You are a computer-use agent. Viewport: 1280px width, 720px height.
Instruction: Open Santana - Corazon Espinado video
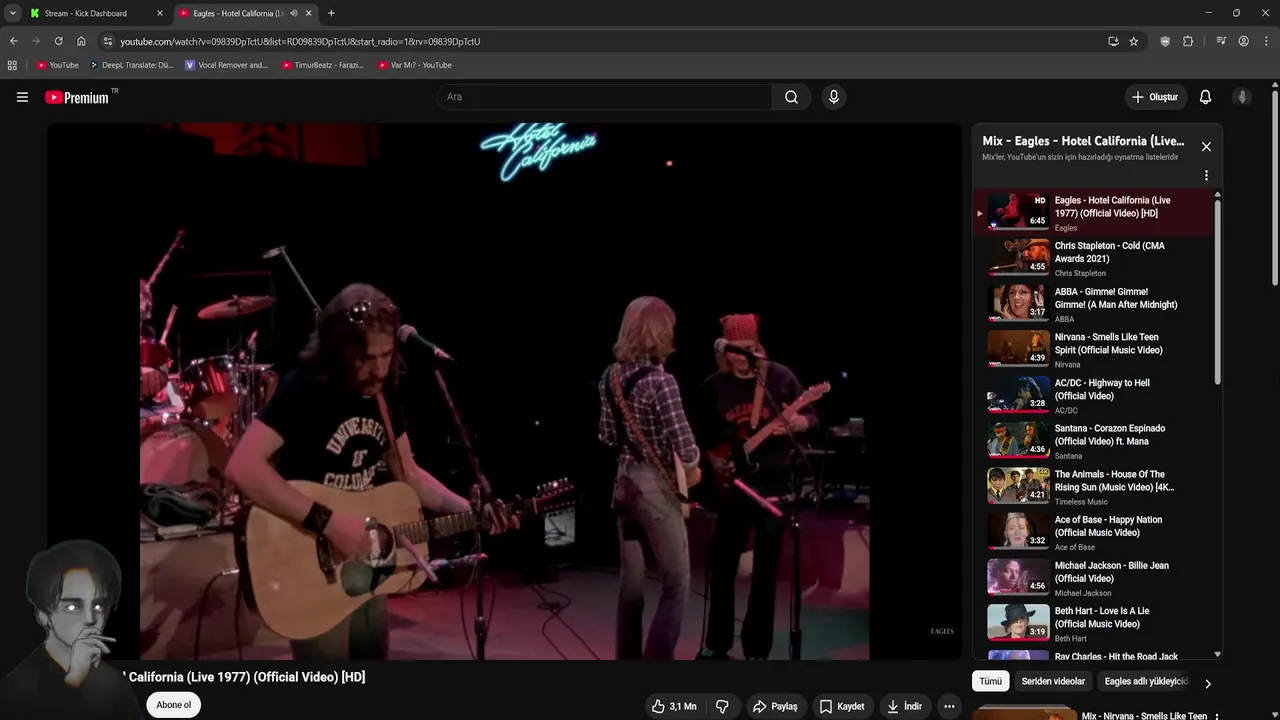(x=1095, y=440)
